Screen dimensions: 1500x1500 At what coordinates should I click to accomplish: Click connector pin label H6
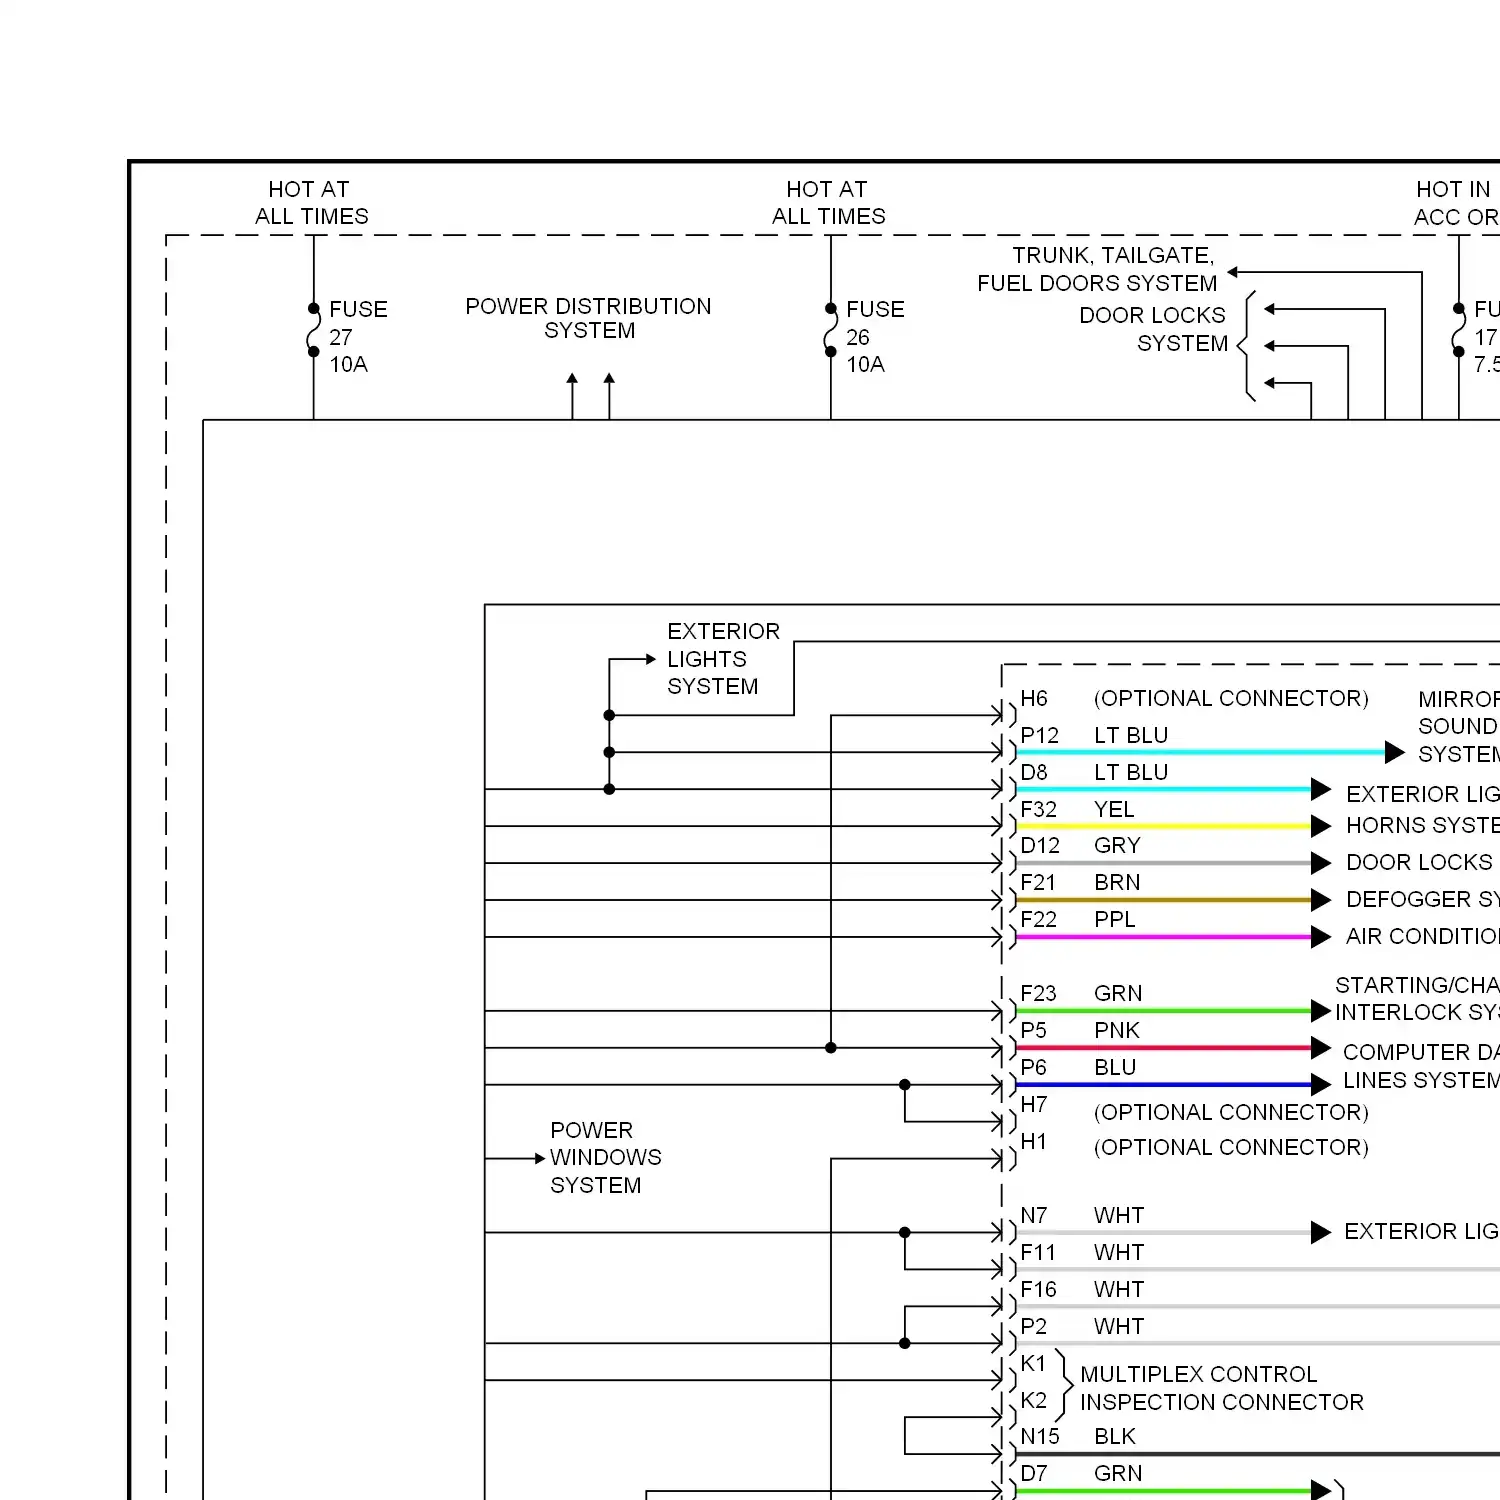coord(1034,698)
